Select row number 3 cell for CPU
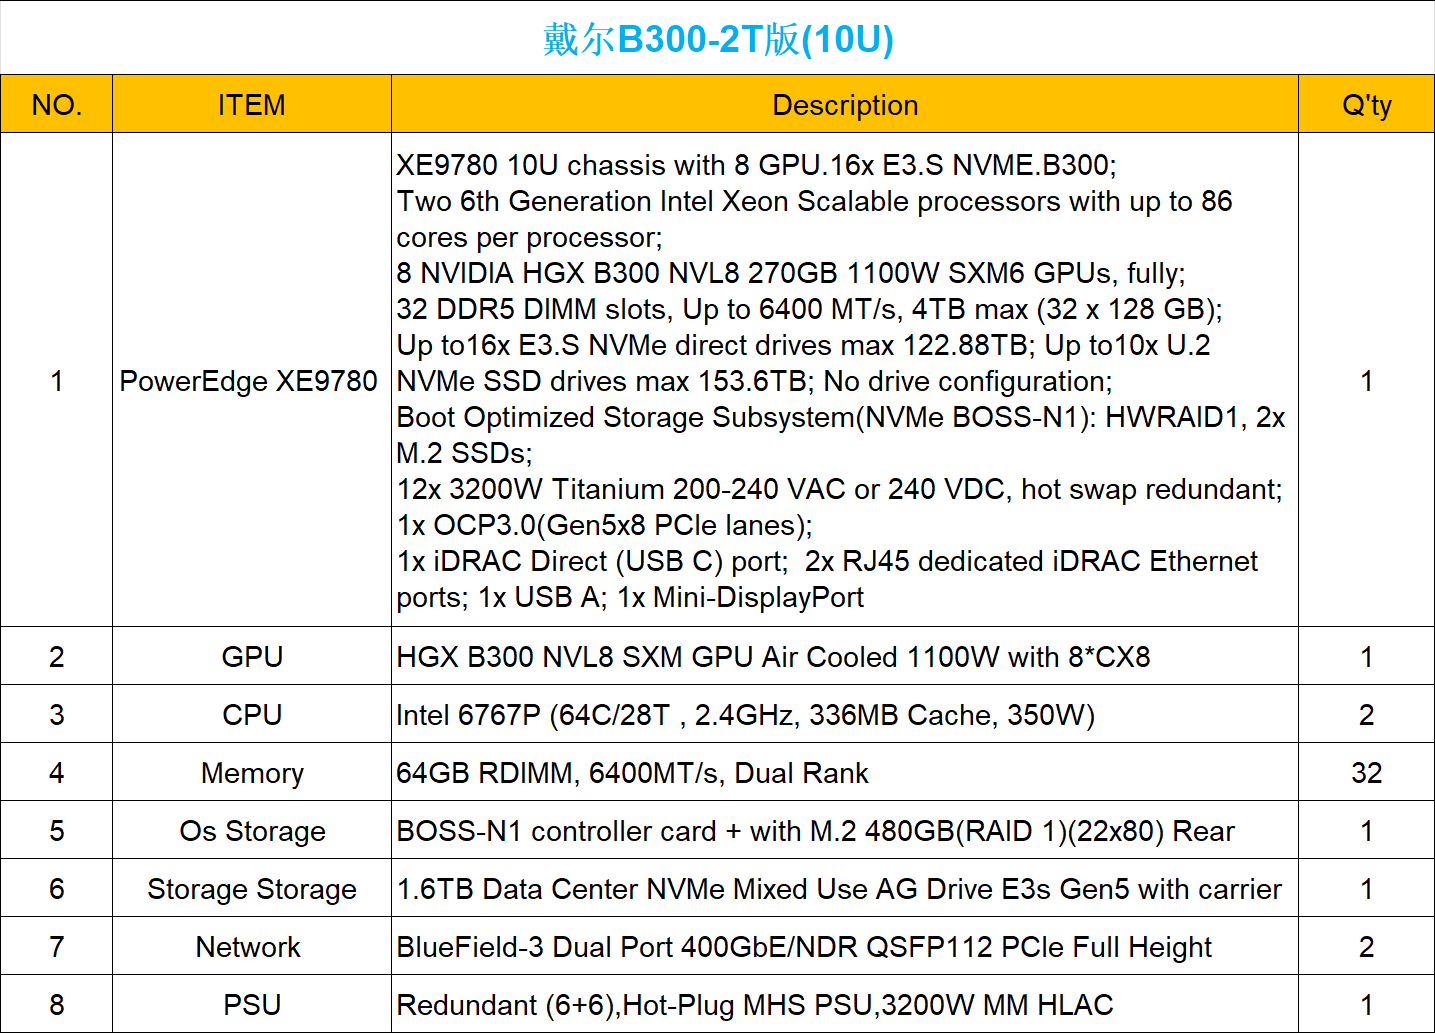The height and width of the screenshot is (1033, 1435). (x=57, y=714)
